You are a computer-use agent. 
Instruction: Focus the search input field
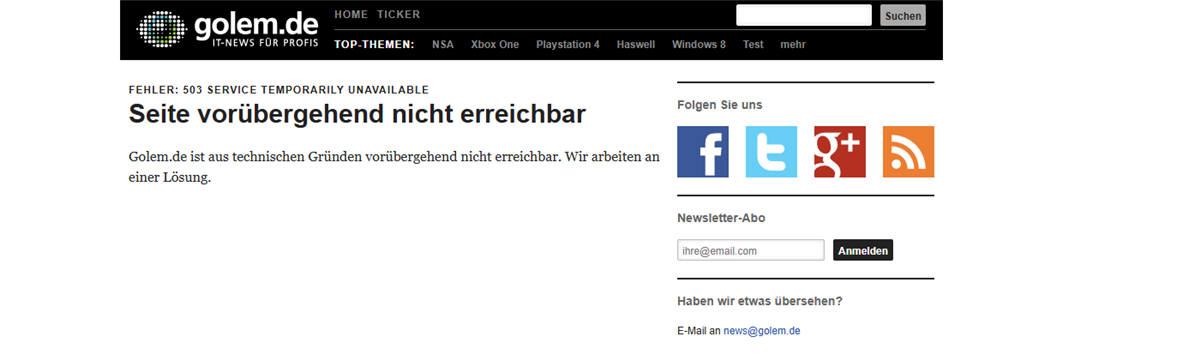[804, 15]
